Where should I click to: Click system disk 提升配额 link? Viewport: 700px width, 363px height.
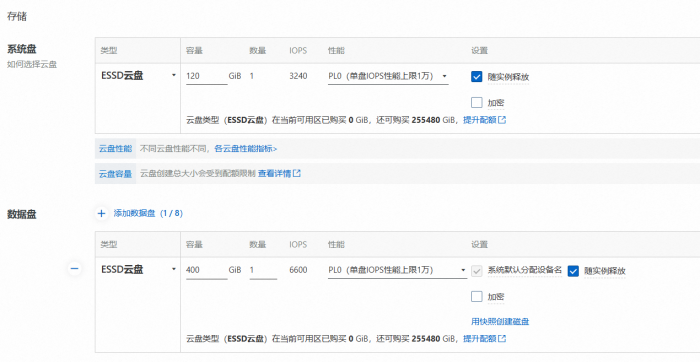click(x=480, y=120)
